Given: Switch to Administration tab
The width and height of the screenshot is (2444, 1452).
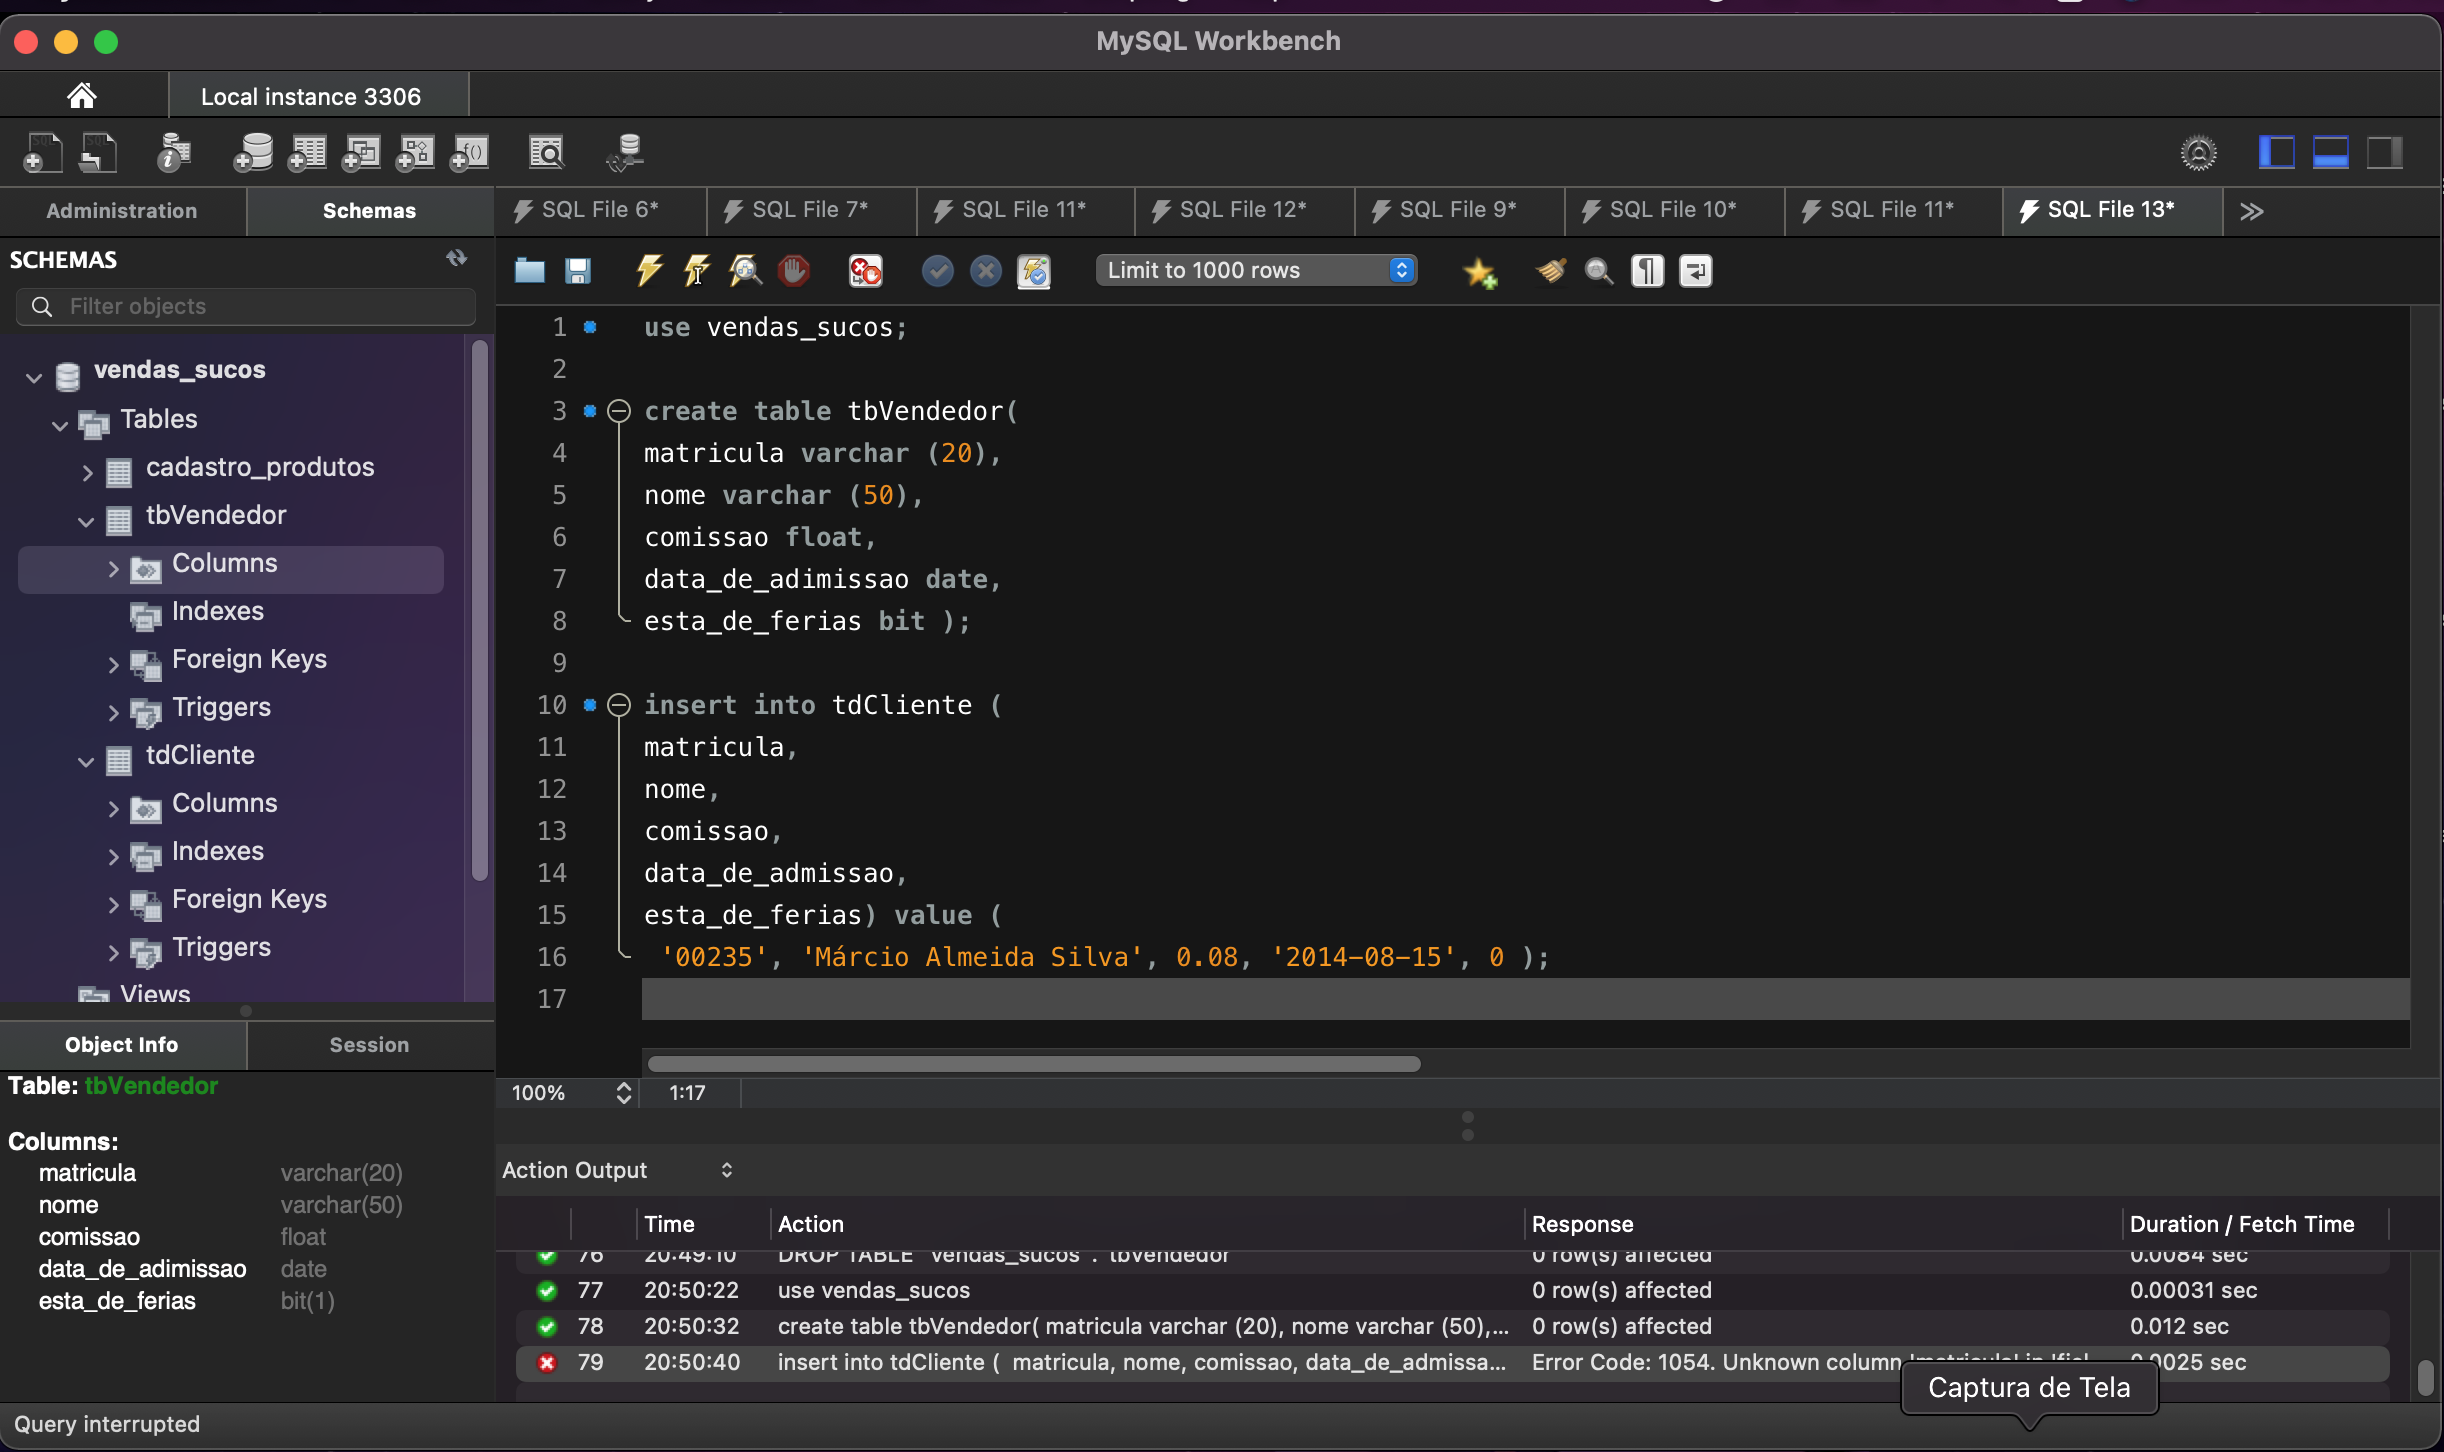Looking at the screenshot, I should coord(122,211).
